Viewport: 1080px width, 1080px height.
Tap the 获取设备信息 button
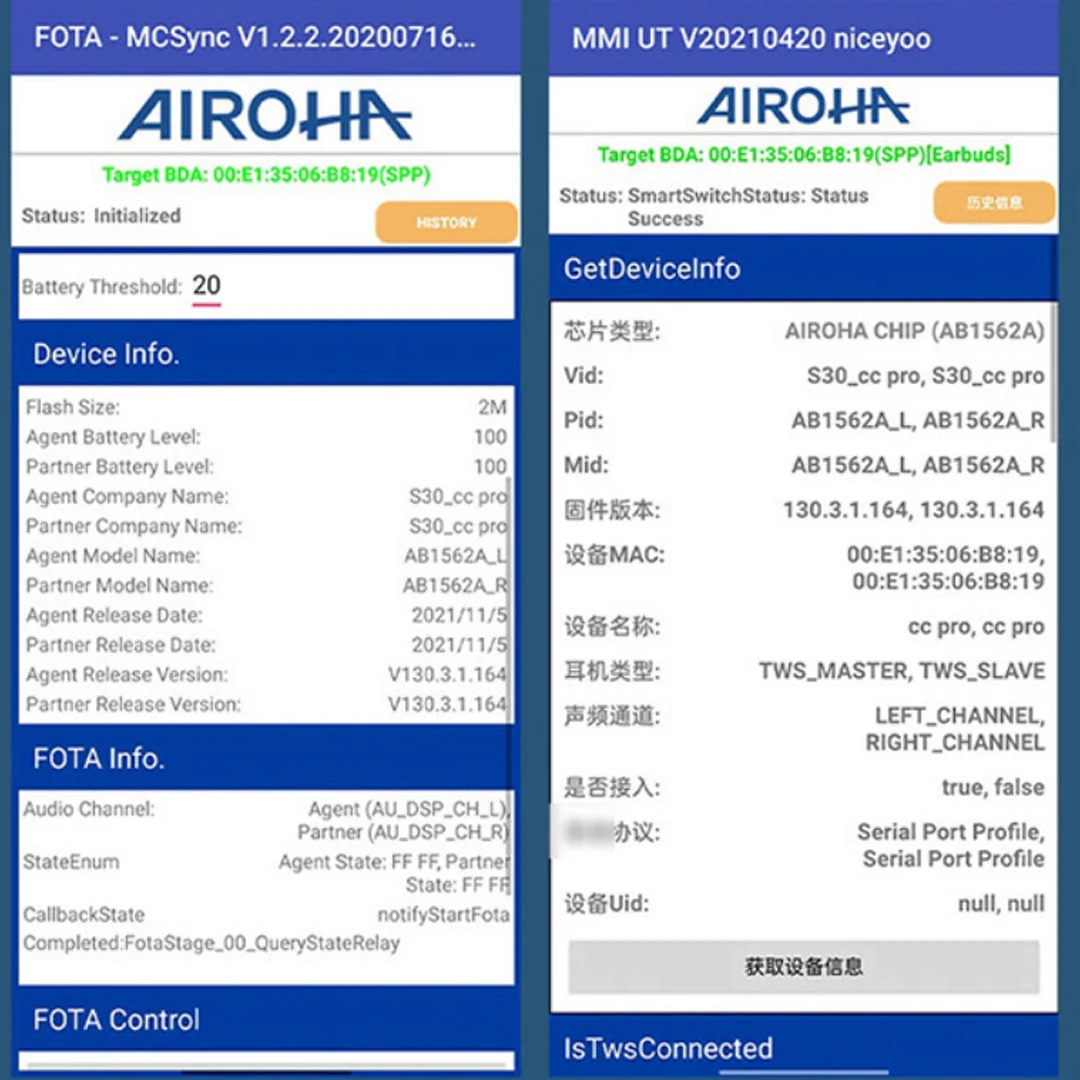(x=804, y=966)
